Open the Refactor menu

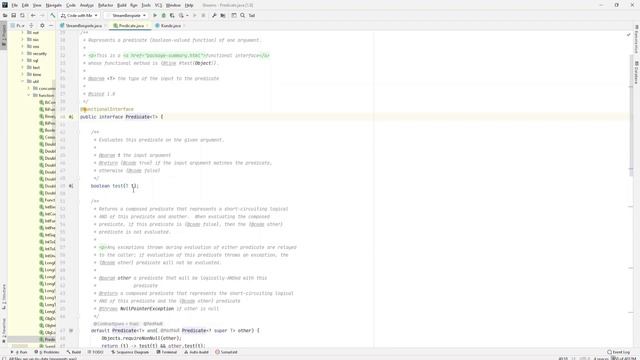[105, 5]
